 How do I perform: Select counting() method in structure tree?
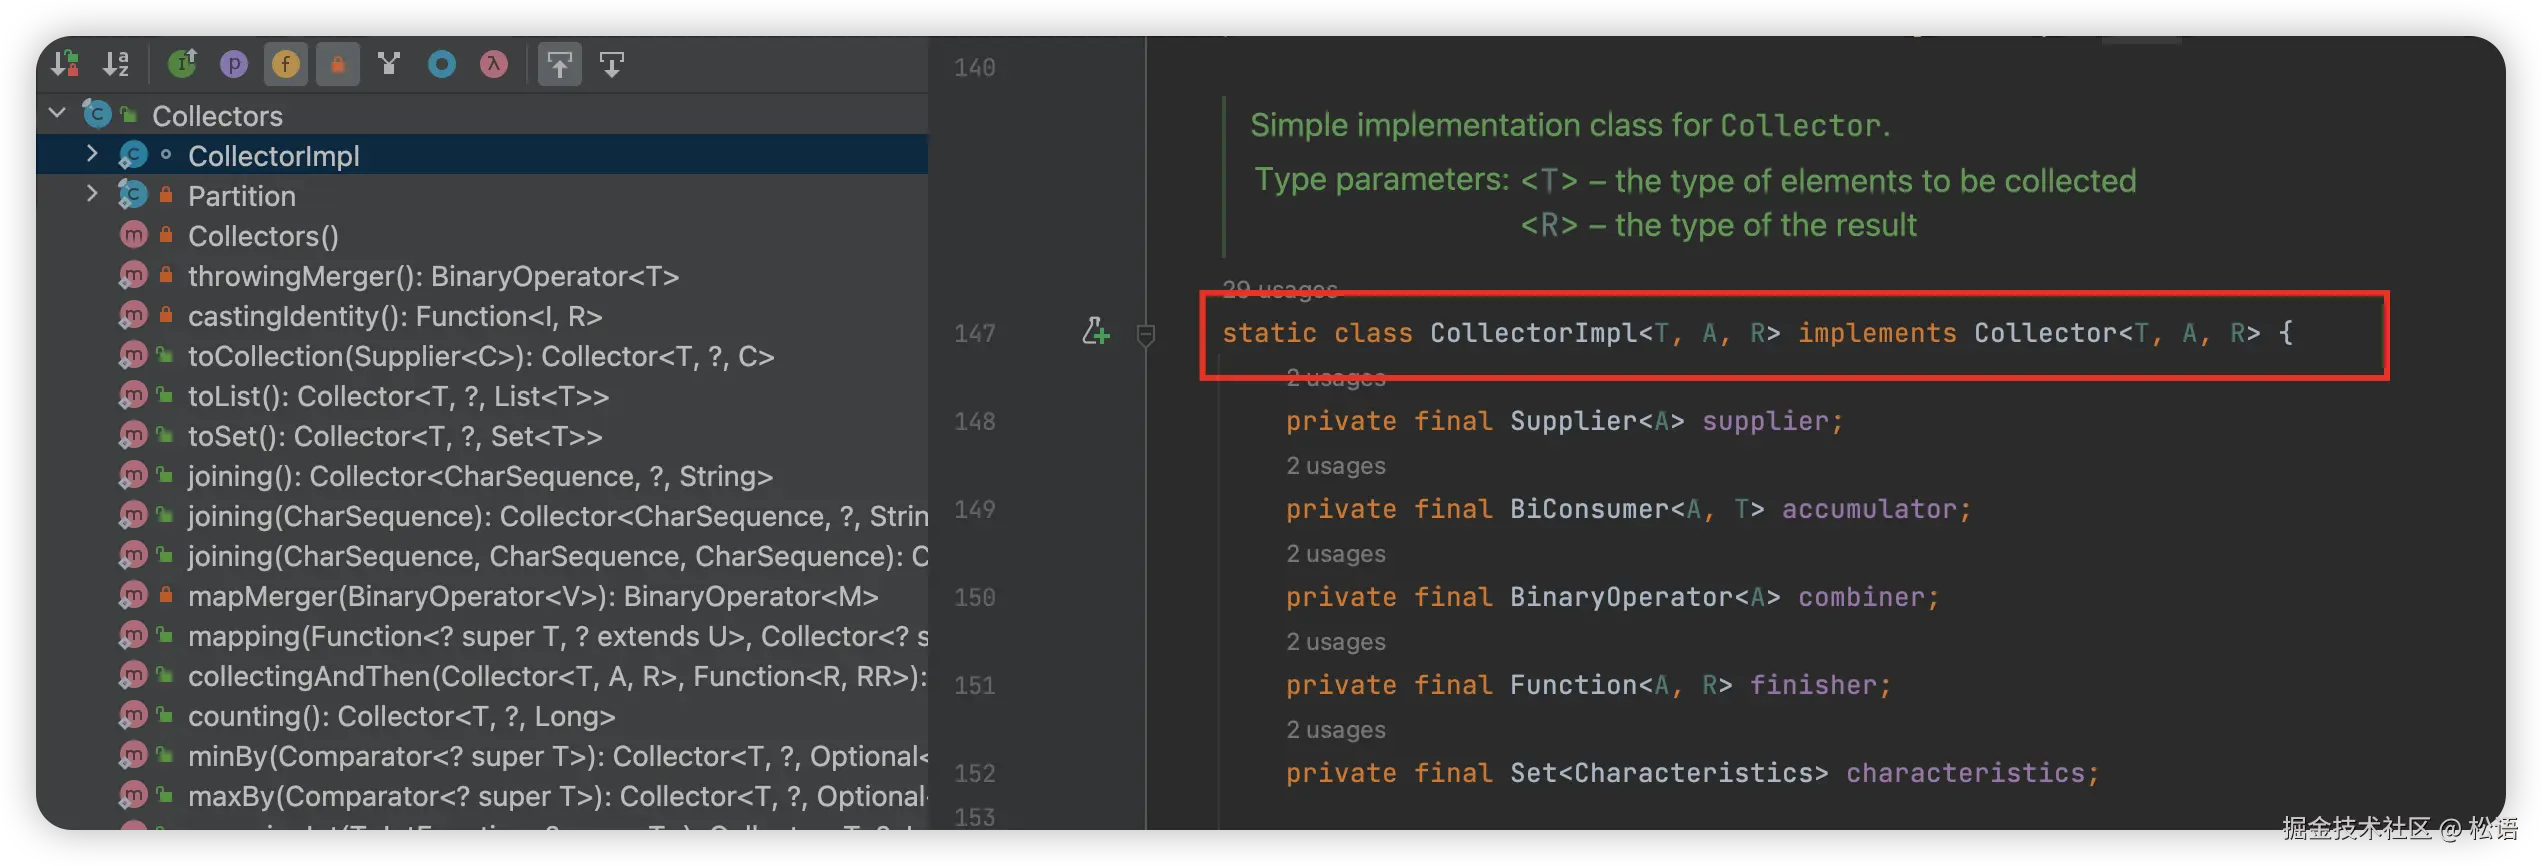point(401,717)
